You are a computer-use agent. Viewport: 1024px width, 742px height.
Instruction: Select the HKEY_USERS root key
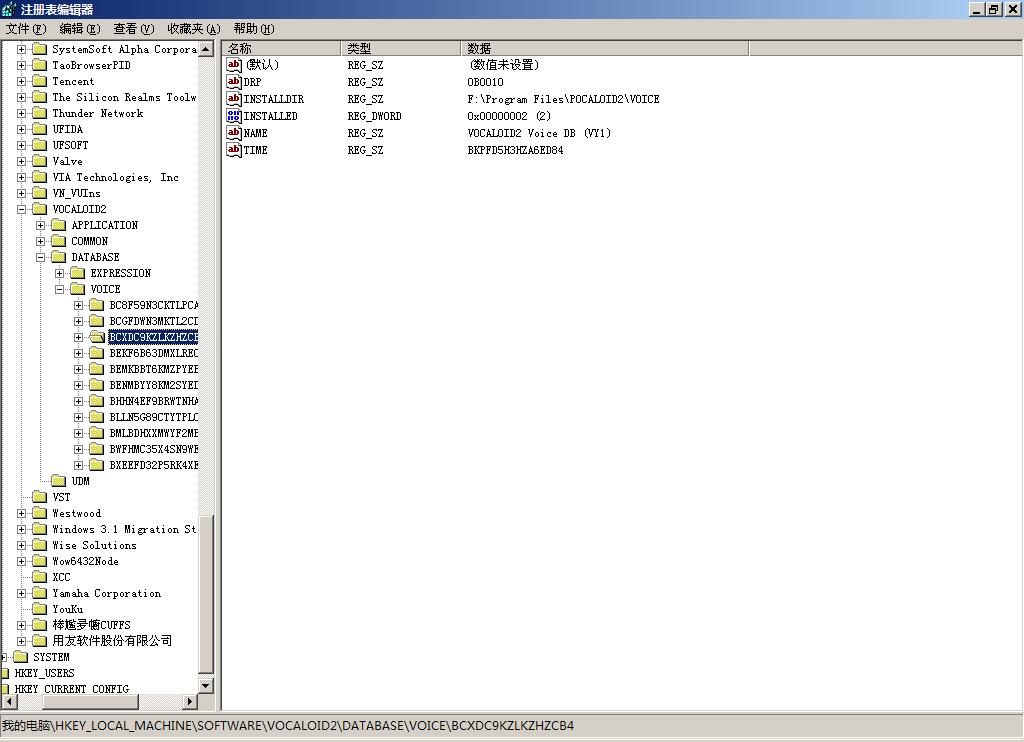click(44, 673)
